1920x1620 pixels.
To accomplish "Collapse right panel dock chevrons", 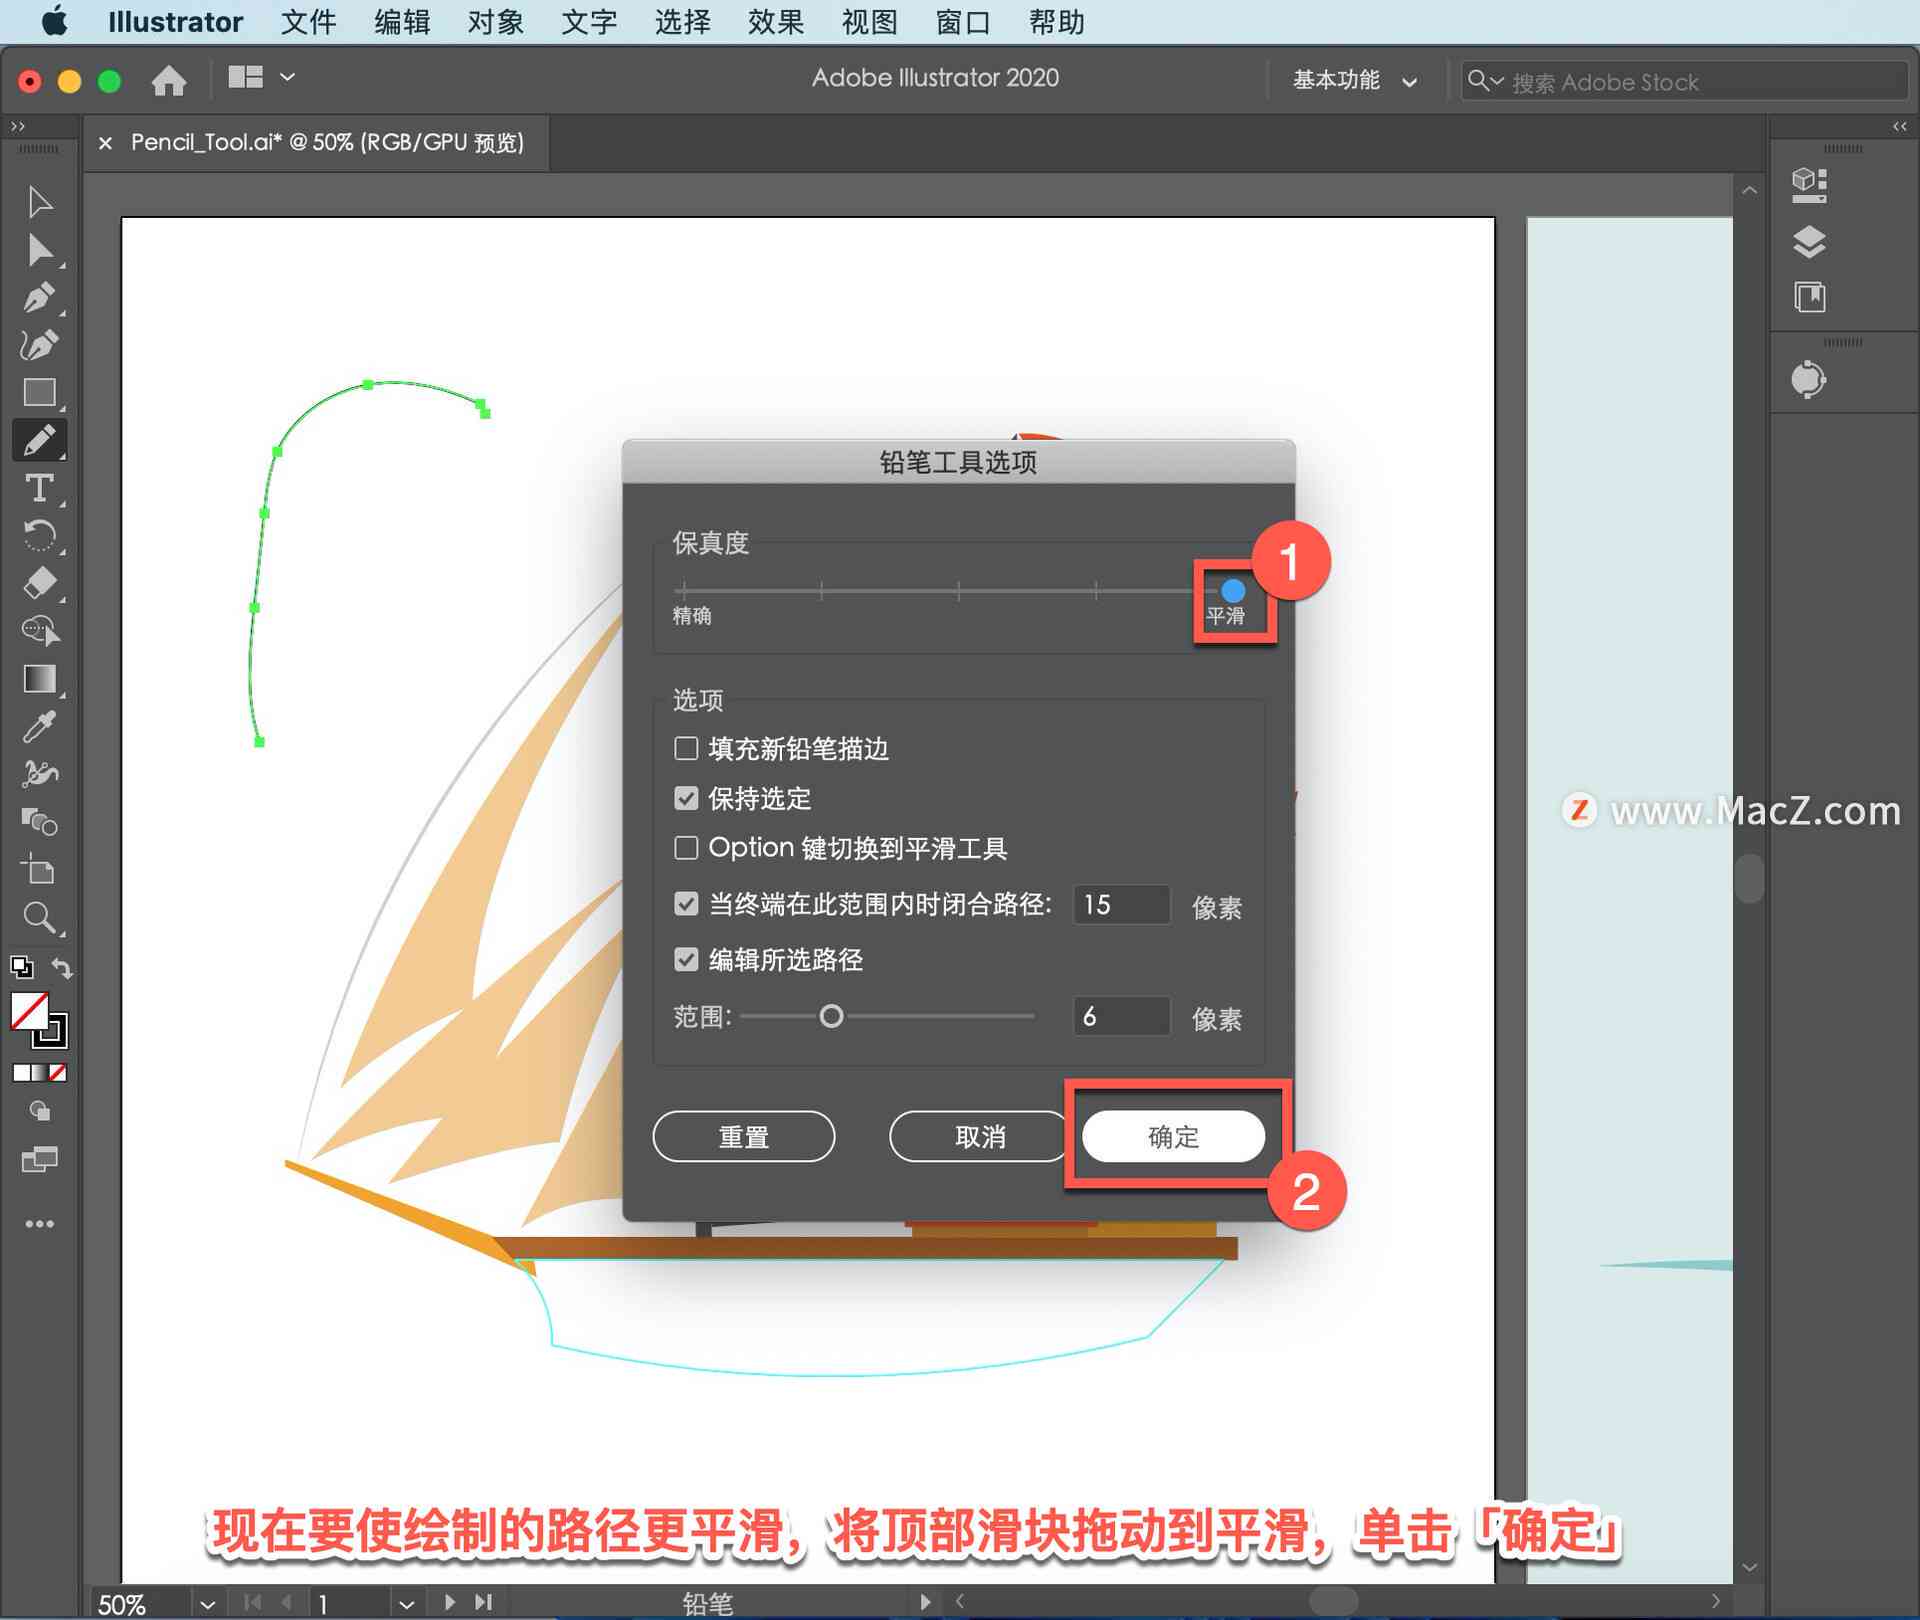I will pyautogui.click(x=1900, y=126).
